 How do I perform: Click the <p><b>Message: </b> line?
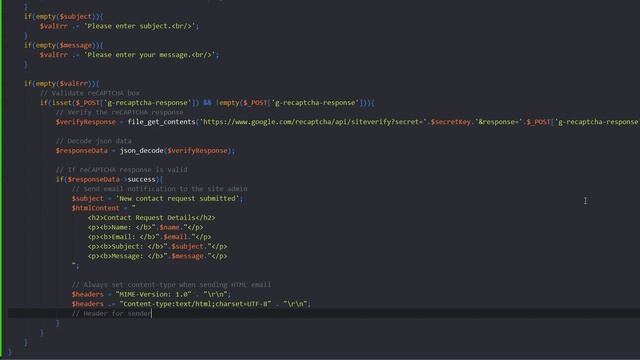(x=158, y=256)
